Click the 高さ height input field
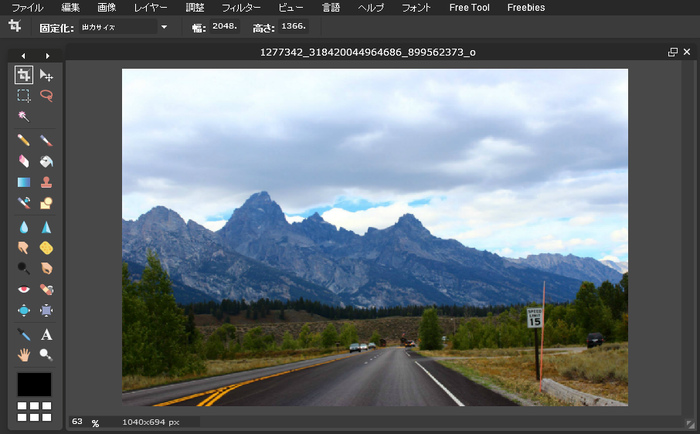The height and width of the screenshot is (434, 700). [x=294, y=26]
